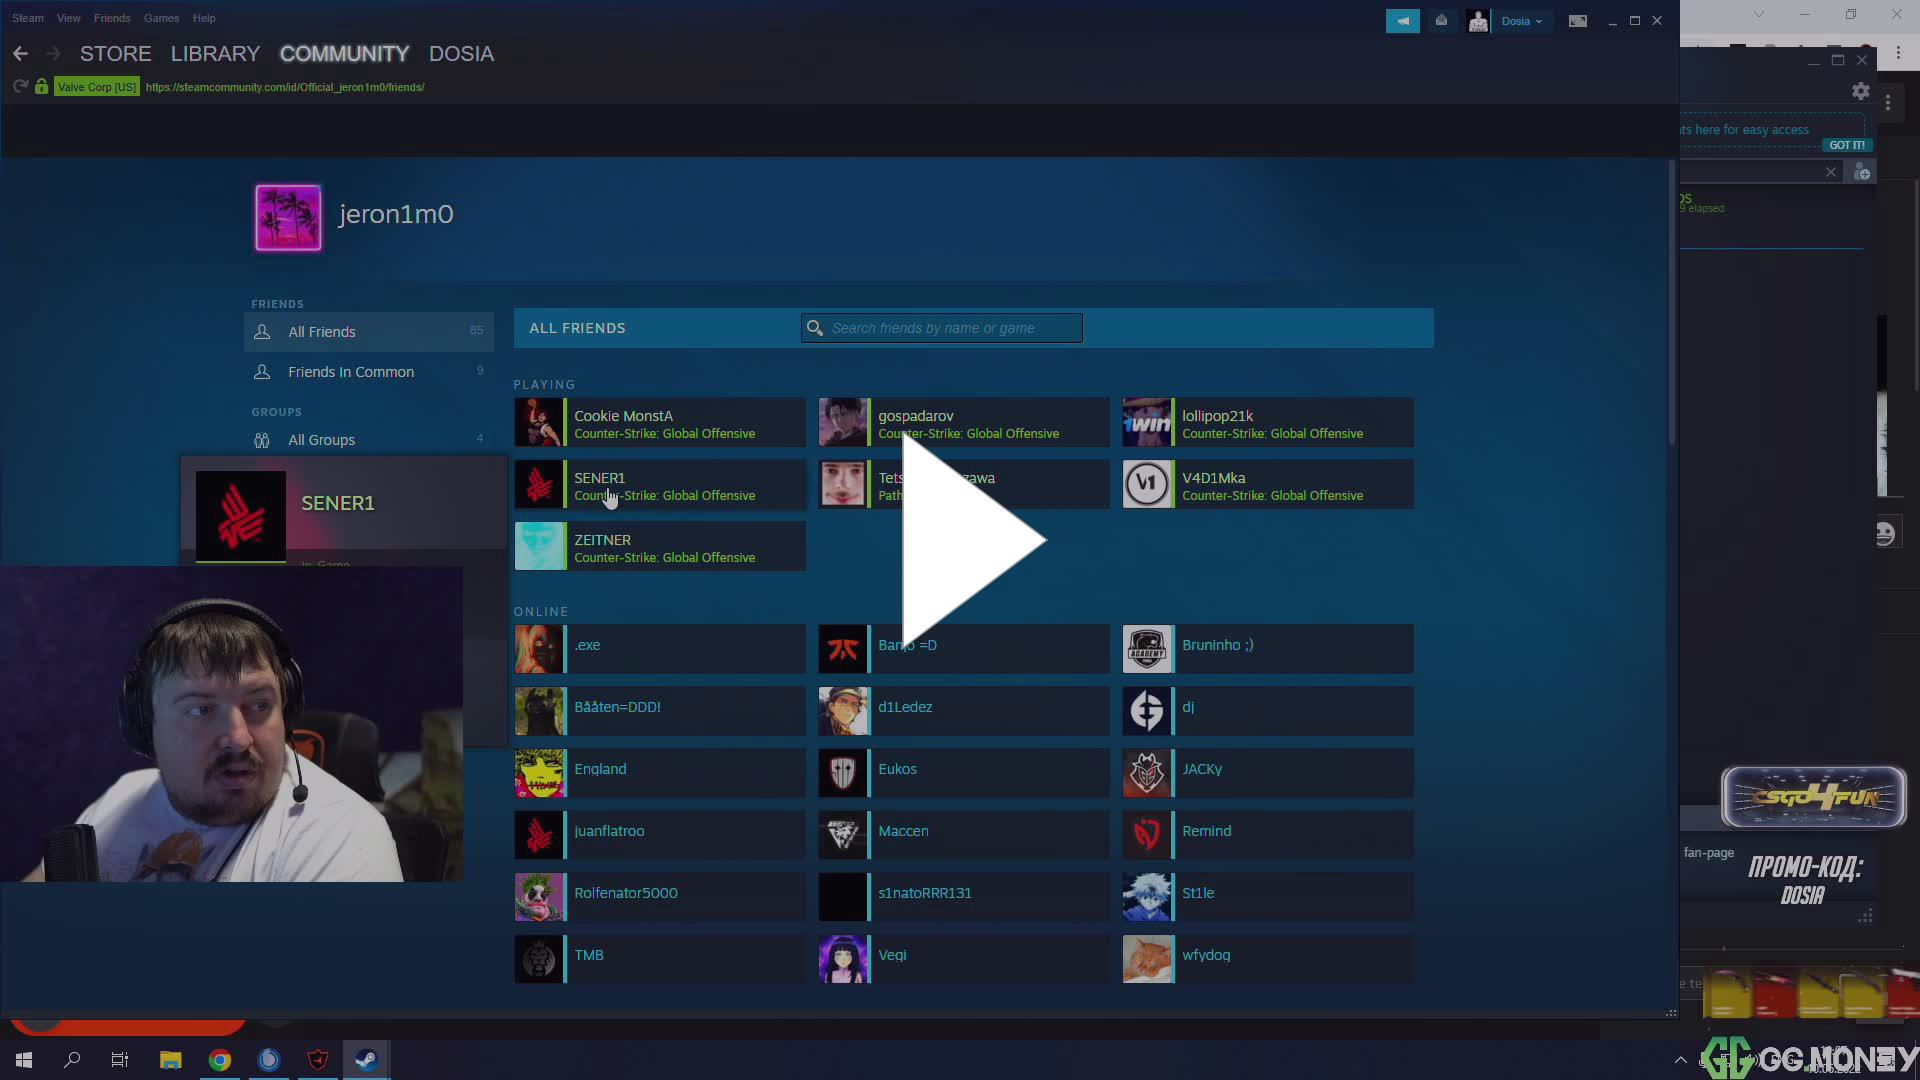
Task: Open Task View from the taskbar
Action: (x=119, y=1059)
